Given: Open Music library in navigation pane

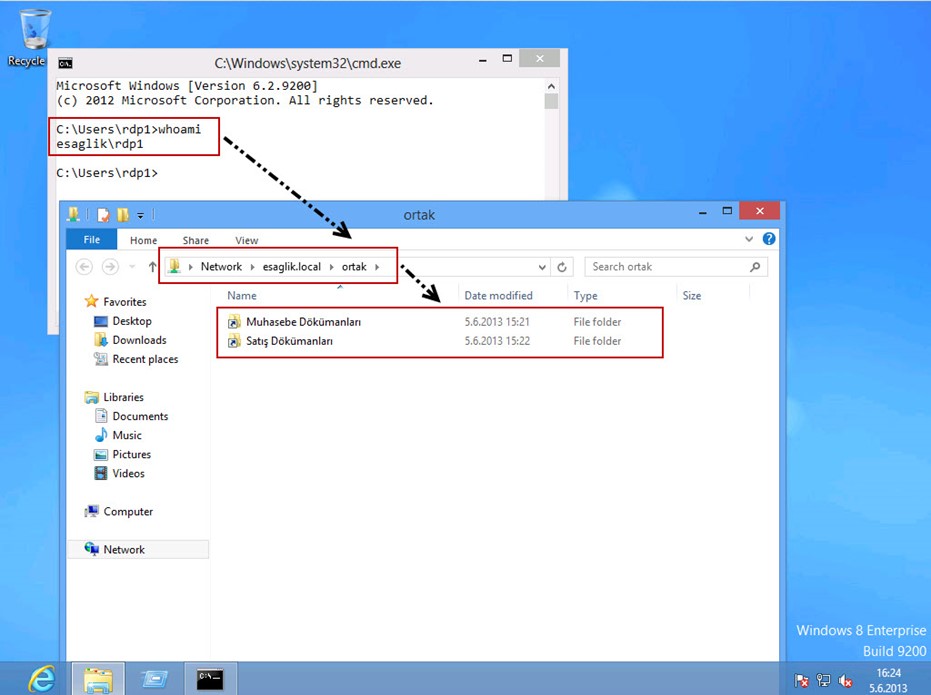Looking at the screenshot, I should [127, 435].
